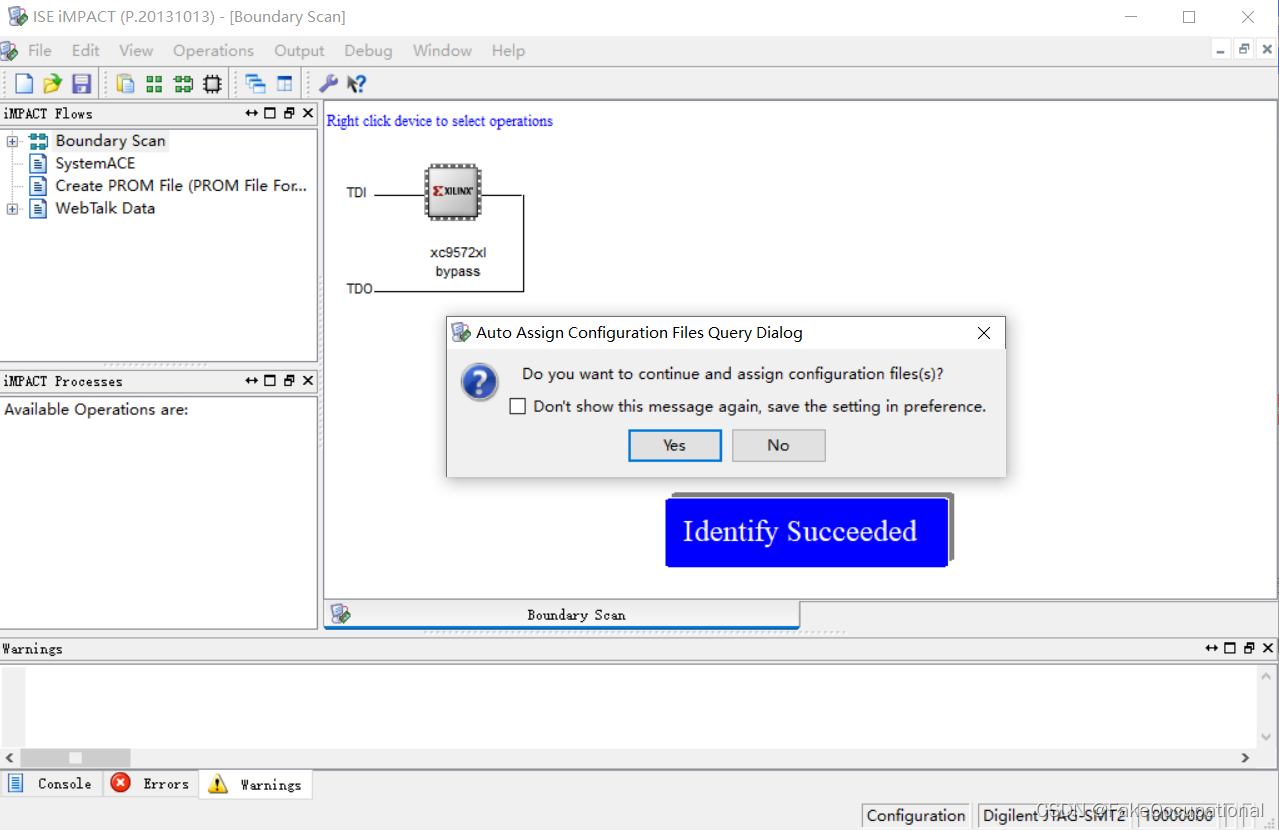Toggle the iMPACT Processes panel width arrow icon
The image size is (1279, 830).
(x=252, y=381)
